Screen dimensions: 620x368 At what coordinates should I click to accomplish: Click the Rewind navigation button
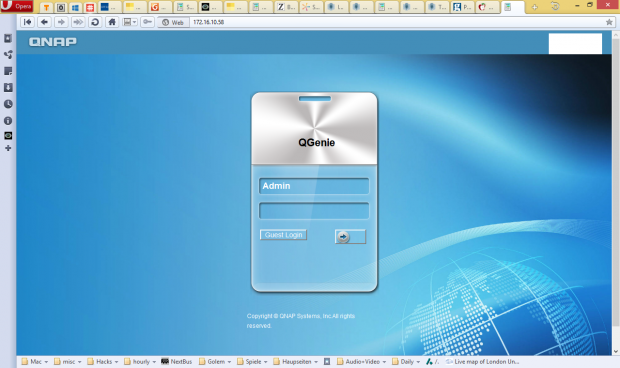(27, 22)
